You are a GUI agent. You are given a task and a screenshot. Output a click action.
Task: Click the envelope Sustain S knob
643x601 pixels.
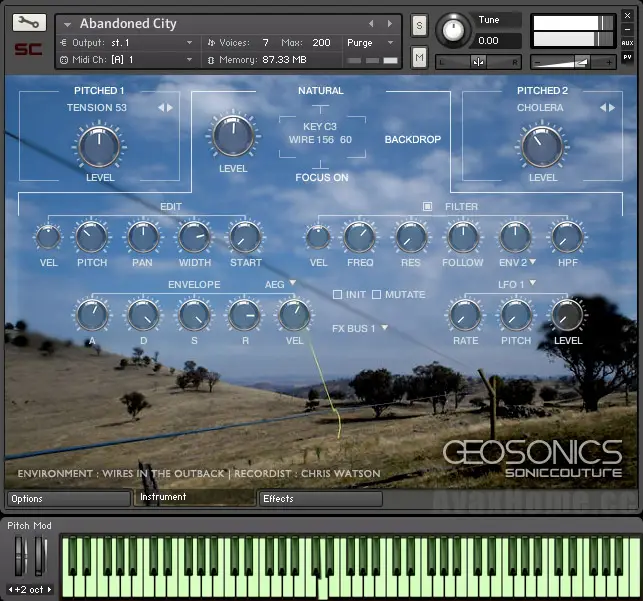[x=194, y=315]
